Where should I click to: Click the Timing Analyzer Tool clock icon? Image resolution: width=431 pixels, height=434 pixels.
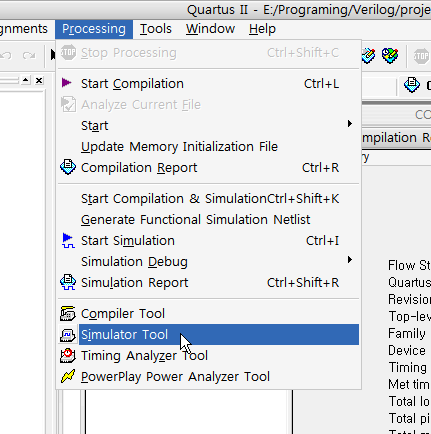click(68, 355)
